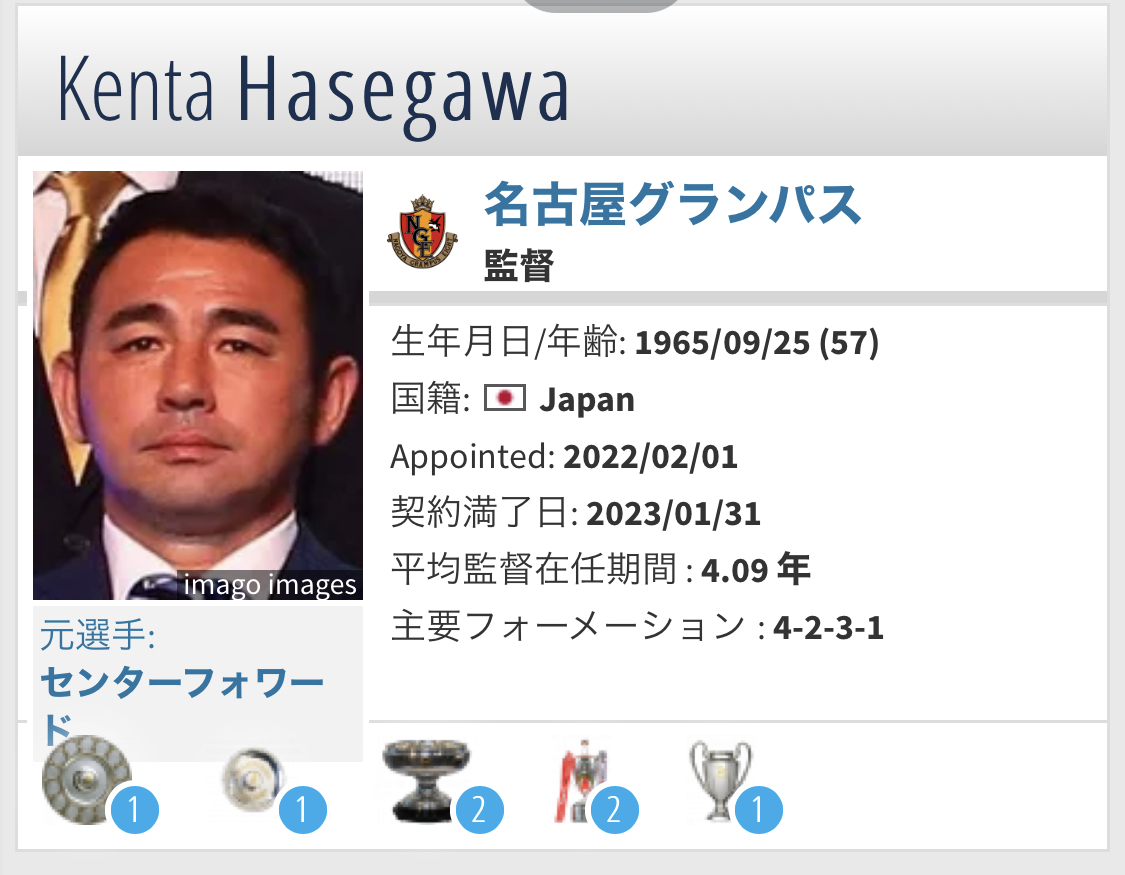Click count badge 1 on silver cup trophy
1125x875 pixels.
(x=758, y=810)
